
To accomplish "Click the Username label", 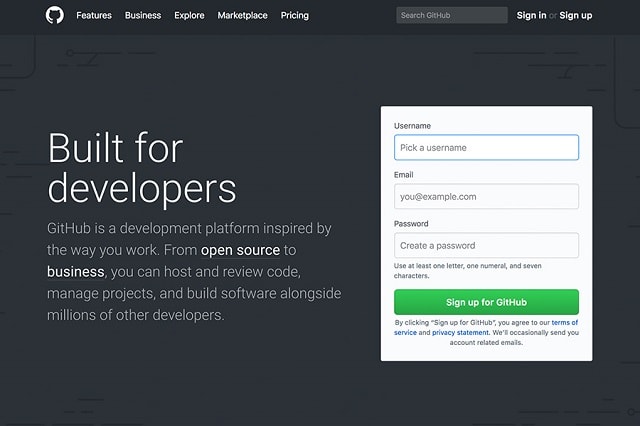I will point(412,126).
